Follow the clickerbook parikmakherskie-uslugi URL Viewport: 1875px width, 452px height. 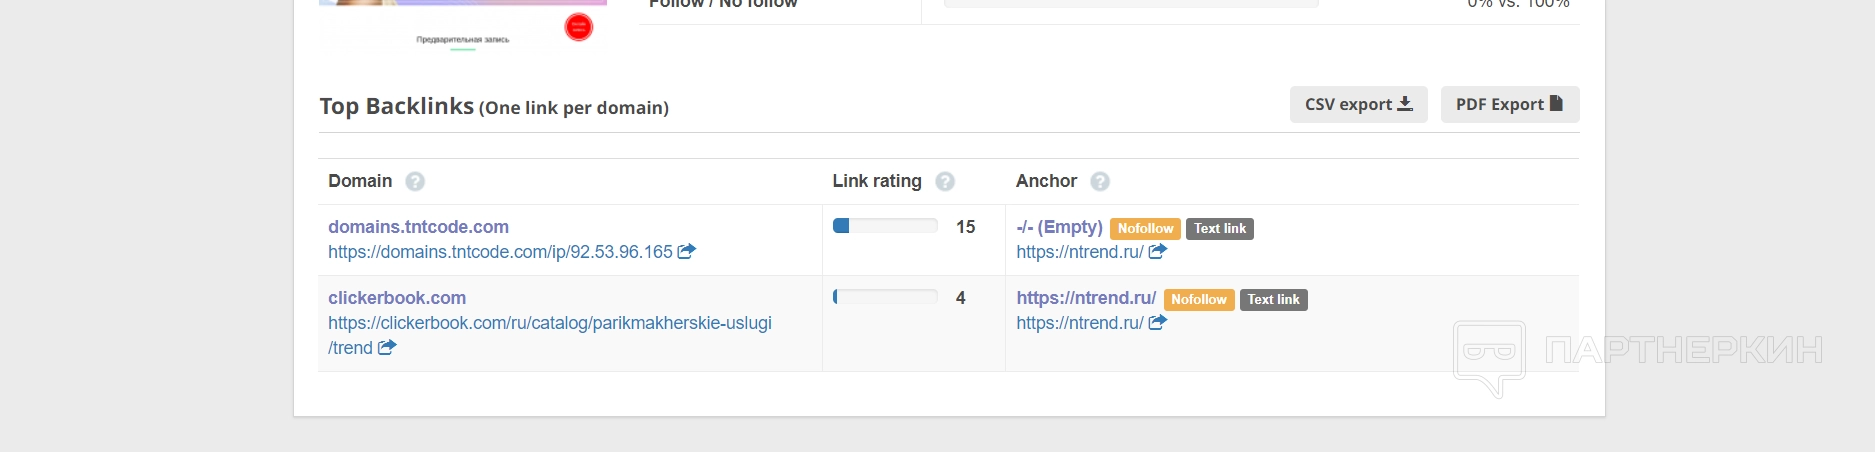[549, 323]
